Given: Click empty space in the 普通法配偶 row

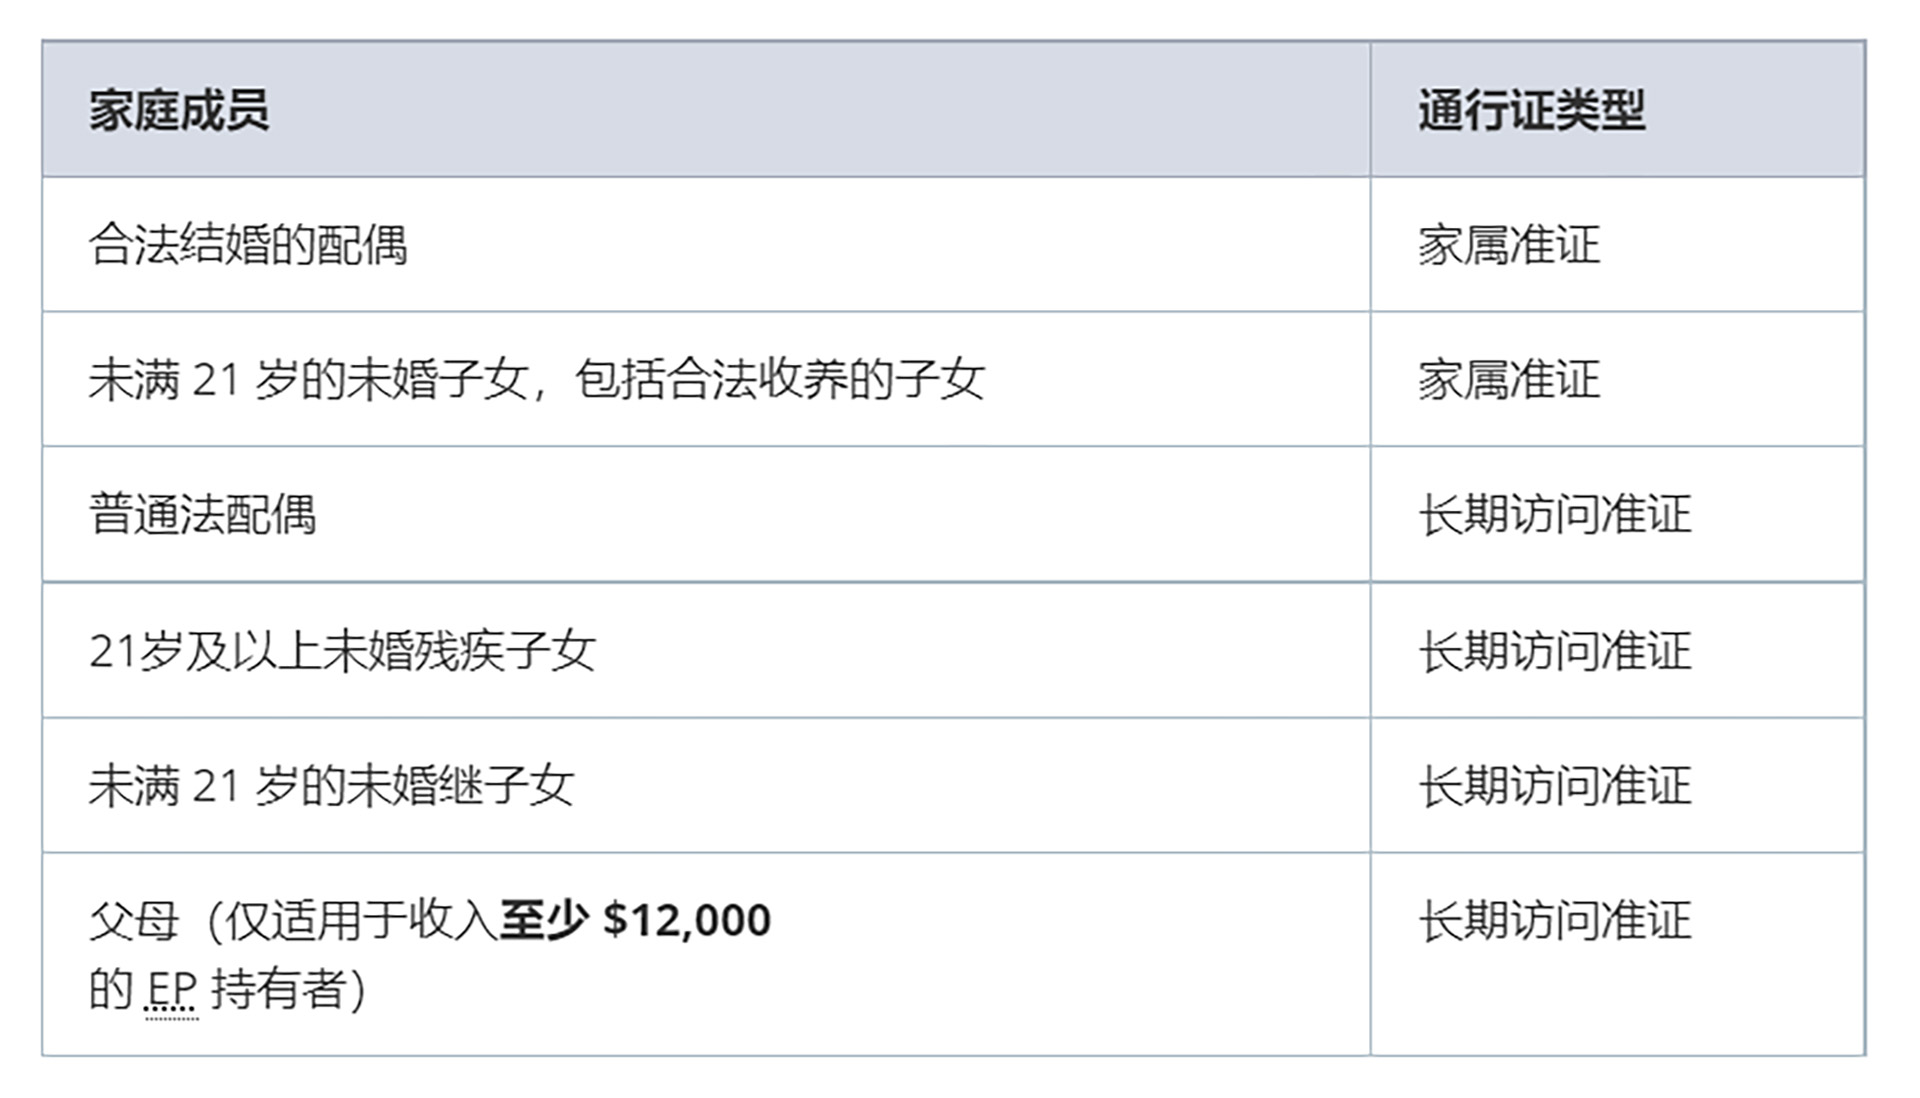Looking at the screenshot, I should click(840, 515).
